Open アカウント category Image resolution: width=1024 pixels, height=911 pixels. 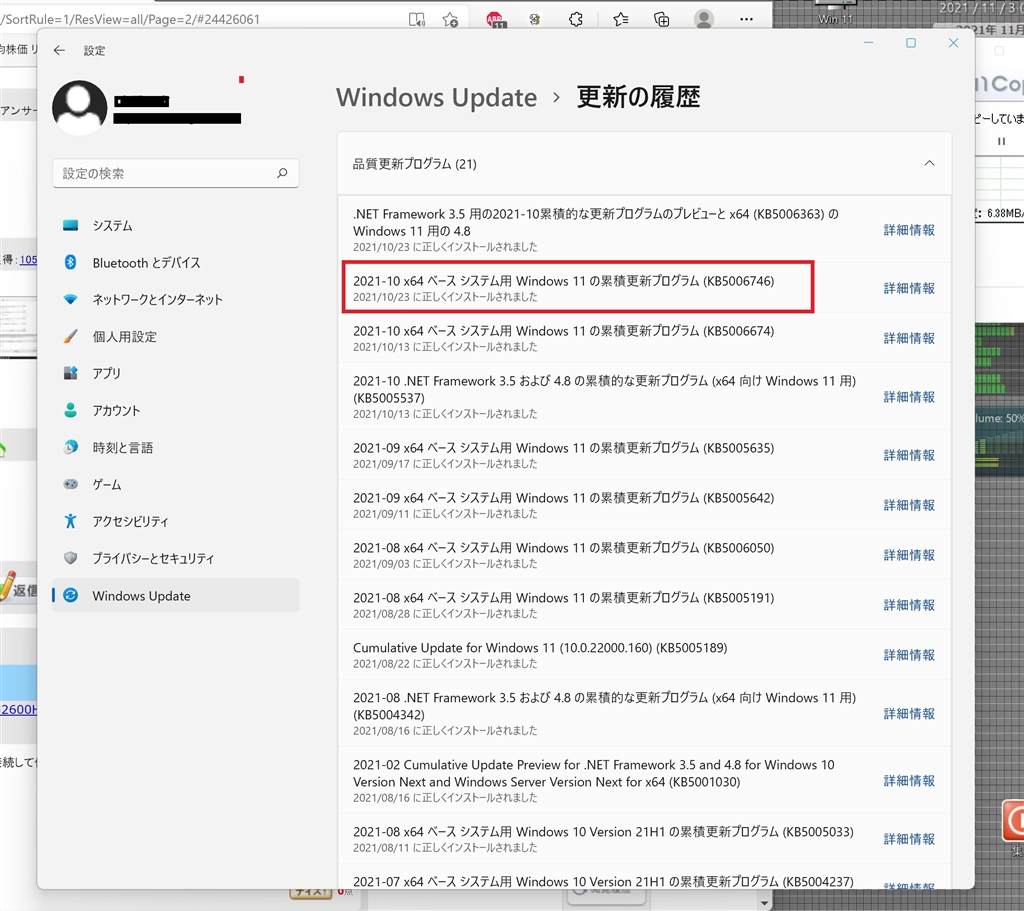tap(176, 410)
